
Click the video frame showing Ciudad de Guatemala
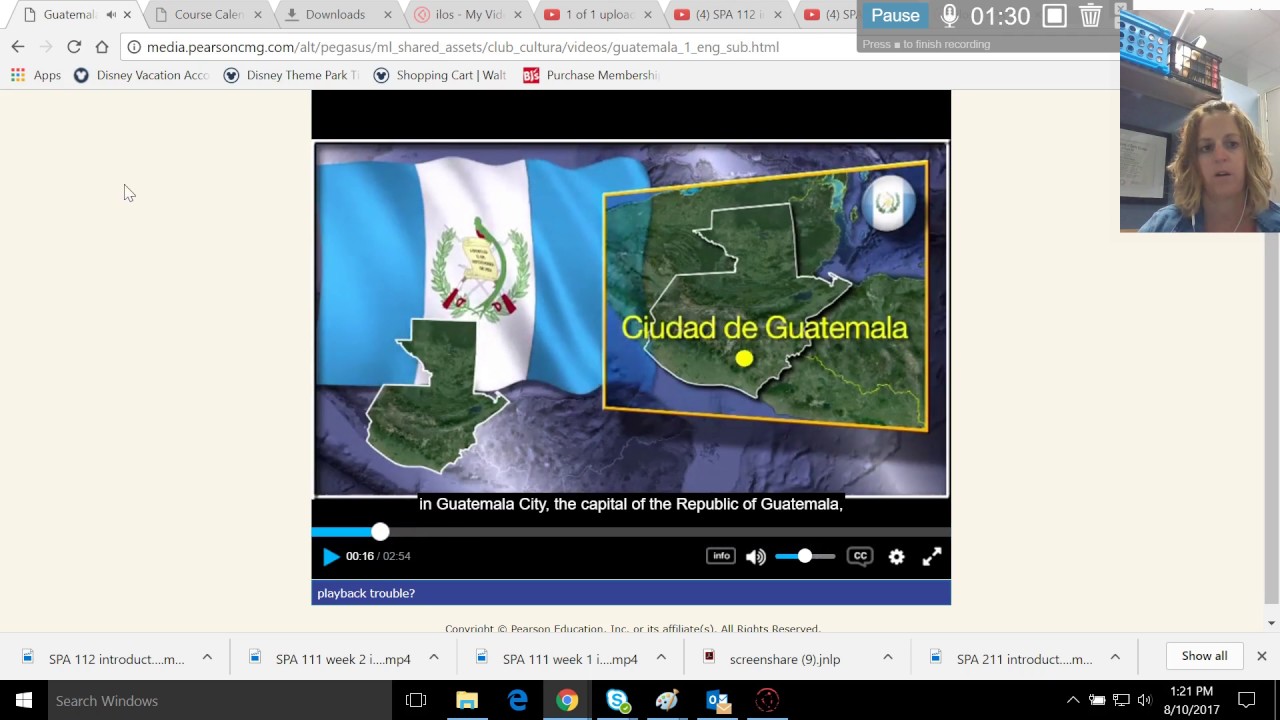pyautogui.click(x=631, y=319)
